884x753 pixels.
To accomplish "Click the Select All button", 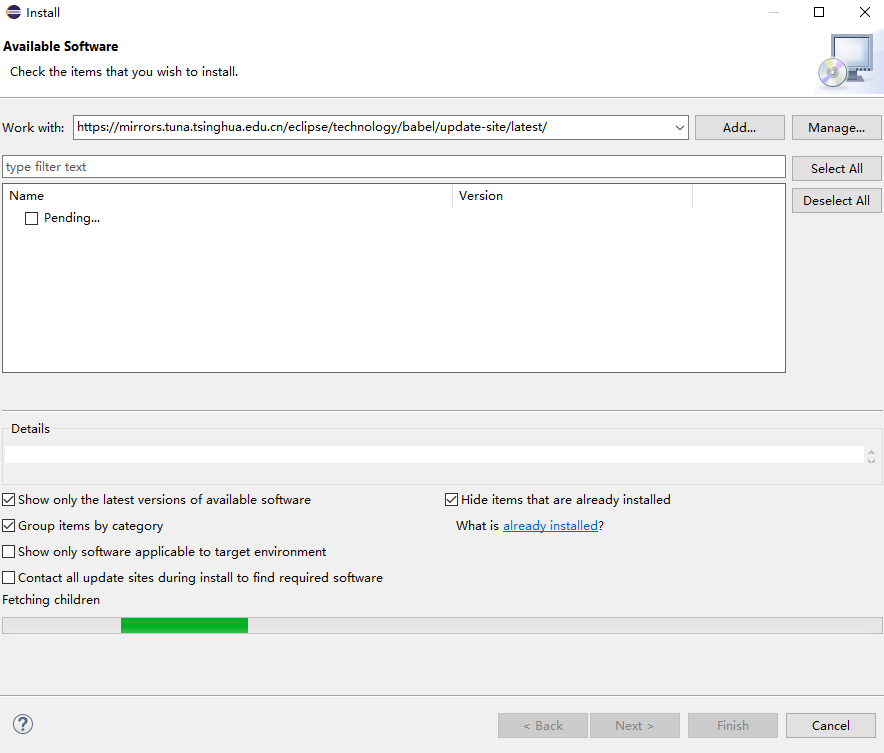I will pos(836,168).
